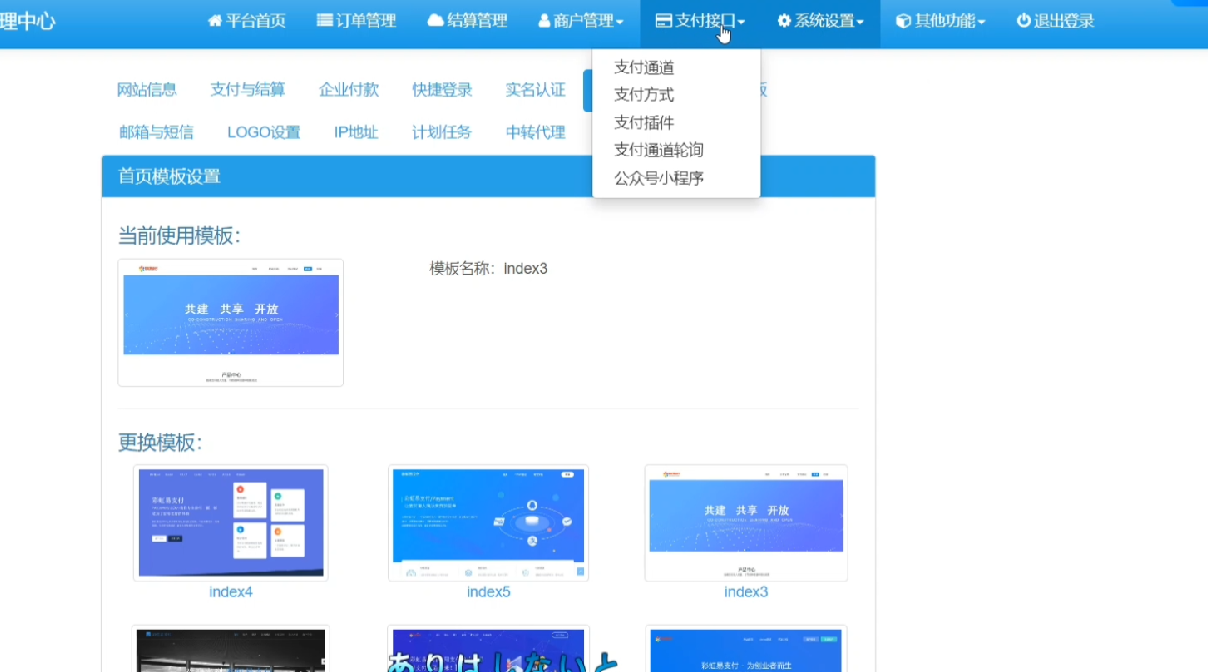The height and width of the screenshot is (672, 1208).
Task: Click the current template index3 preview image
Action: click(x=231, y=322)
